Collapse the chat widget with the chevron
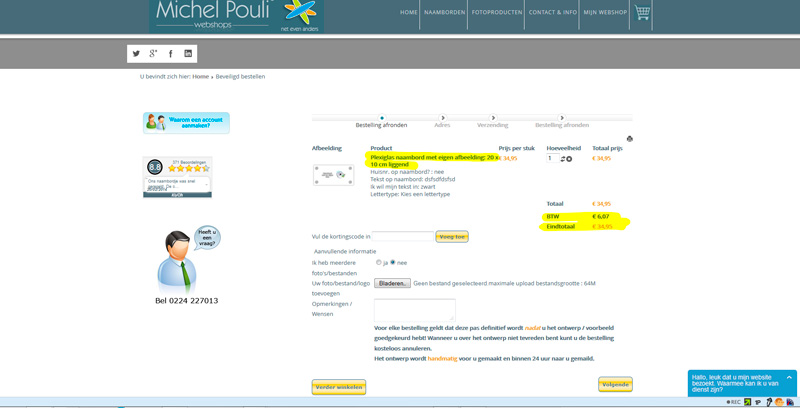This screenshot has width=800, height=408. pos(789,377)
